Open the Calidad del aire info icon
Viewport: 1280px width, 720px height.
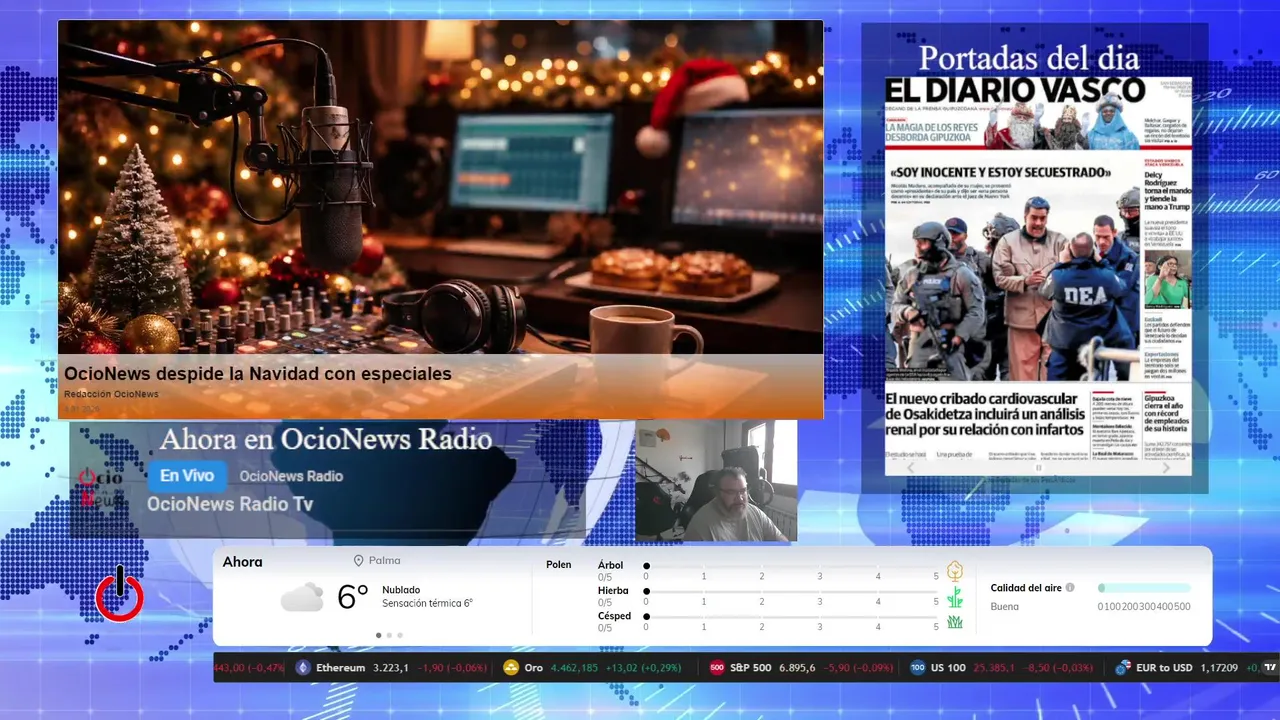pyautogui.click(x=1070, y=588)
